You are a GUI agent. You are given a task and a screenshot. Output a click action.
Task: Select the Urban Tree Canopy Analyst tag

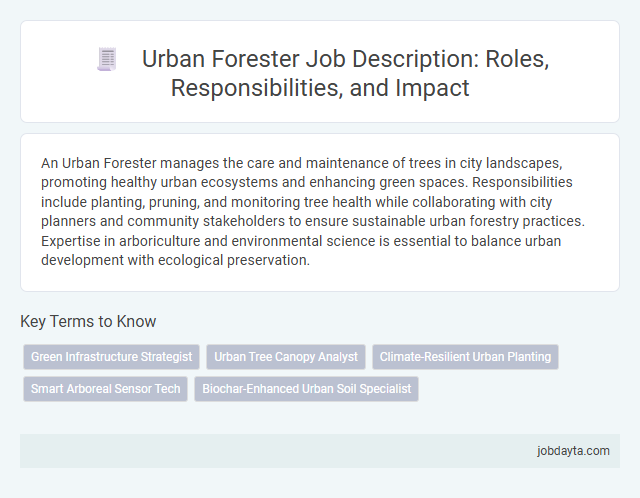point(286,357)
